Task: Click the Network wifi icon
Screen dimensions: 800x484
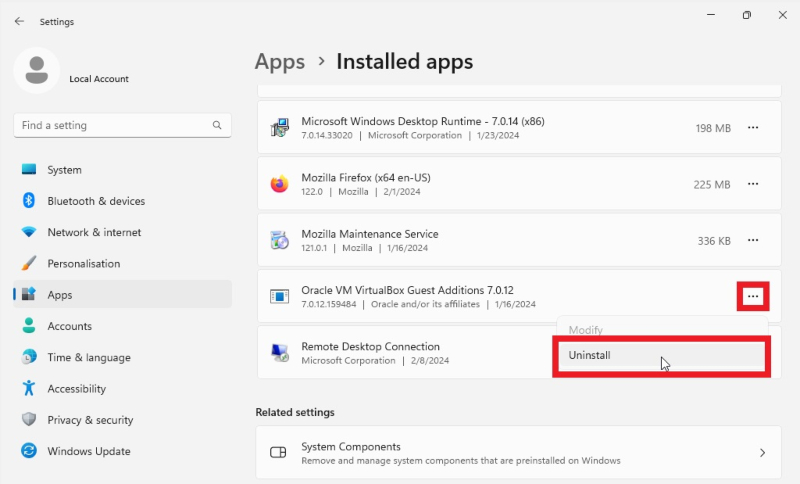Action: (x=29, y=232)
